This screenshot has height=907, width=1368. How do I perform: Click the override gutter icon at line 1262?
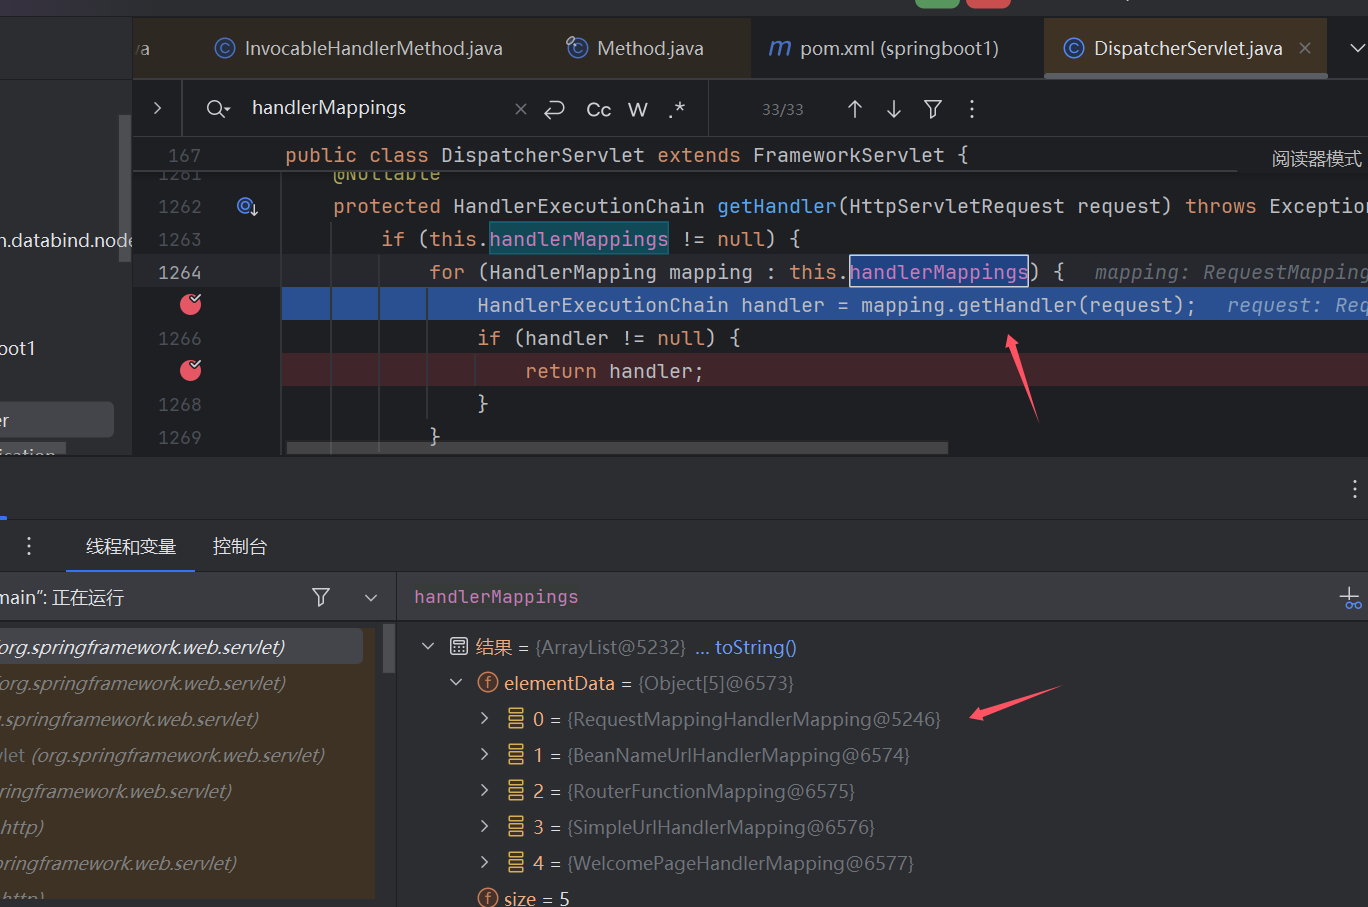tap(247, 206)
